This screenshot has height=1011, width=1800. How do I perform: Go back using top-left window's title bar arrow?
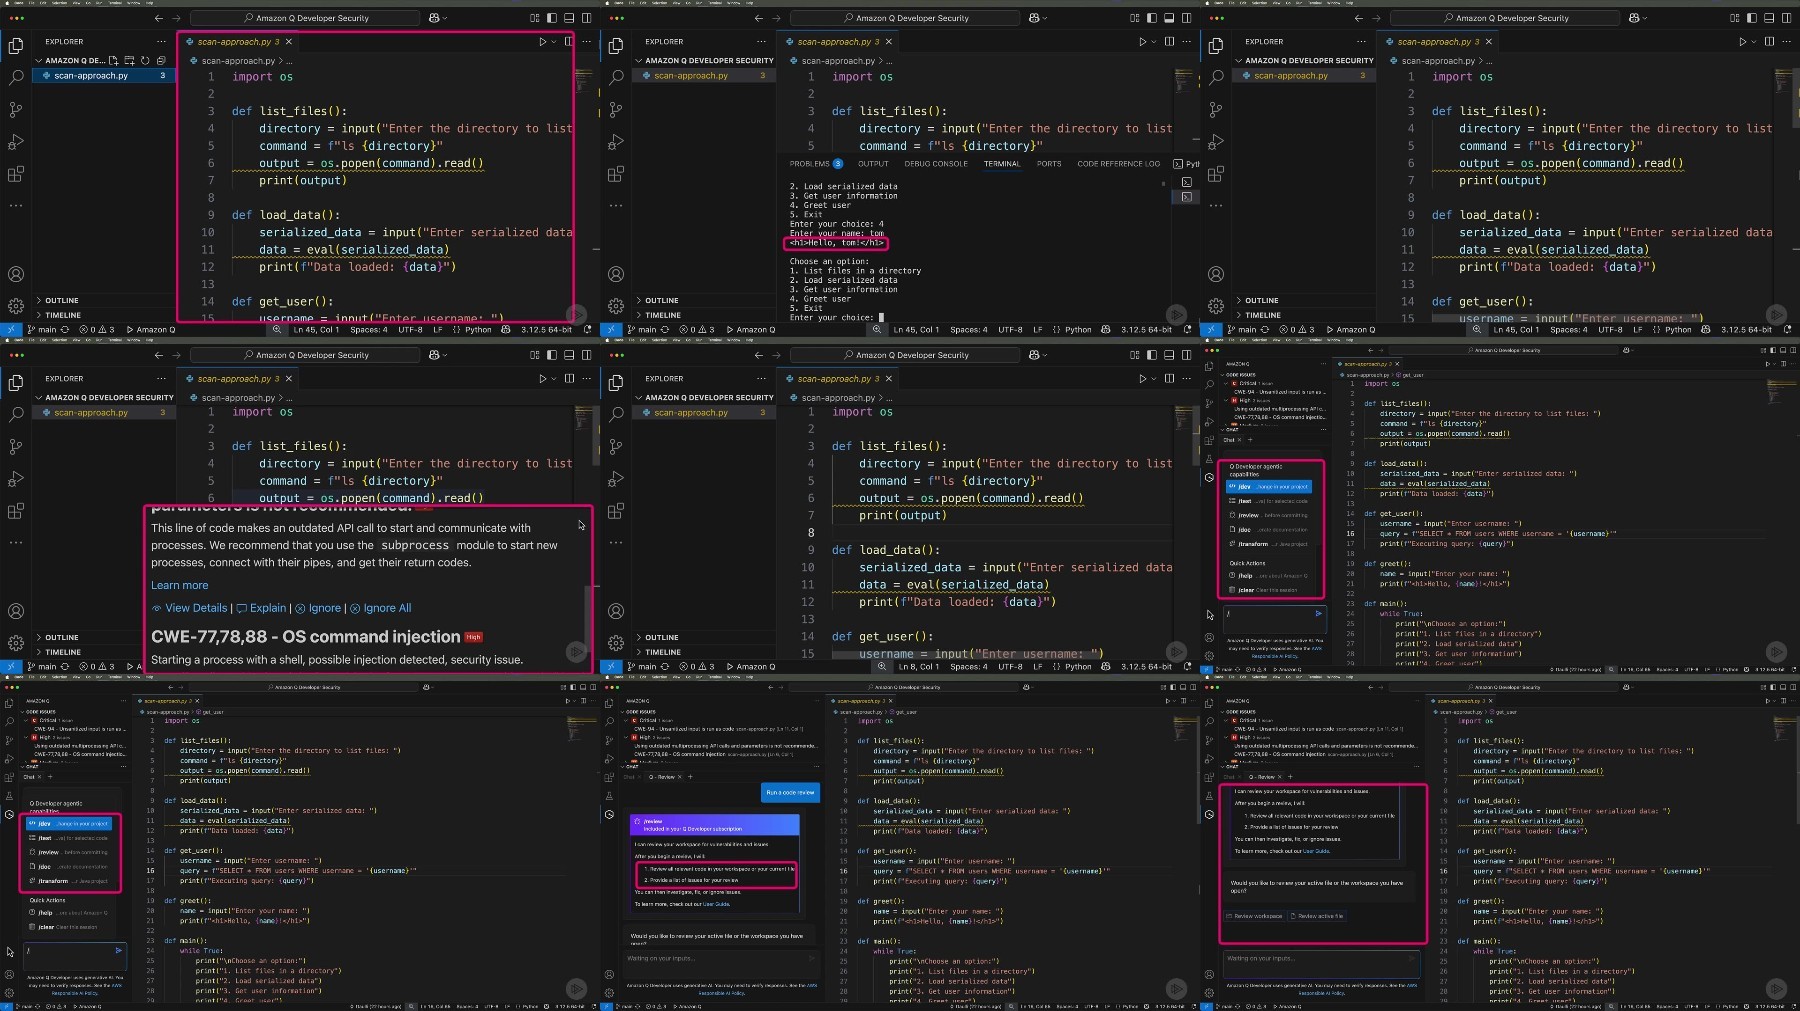[x=159, y=18]
